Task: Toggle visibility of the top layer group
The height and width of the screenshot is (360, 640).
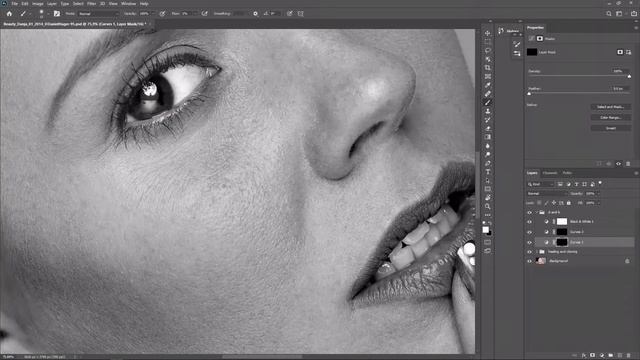Action: tap(529, 213)
